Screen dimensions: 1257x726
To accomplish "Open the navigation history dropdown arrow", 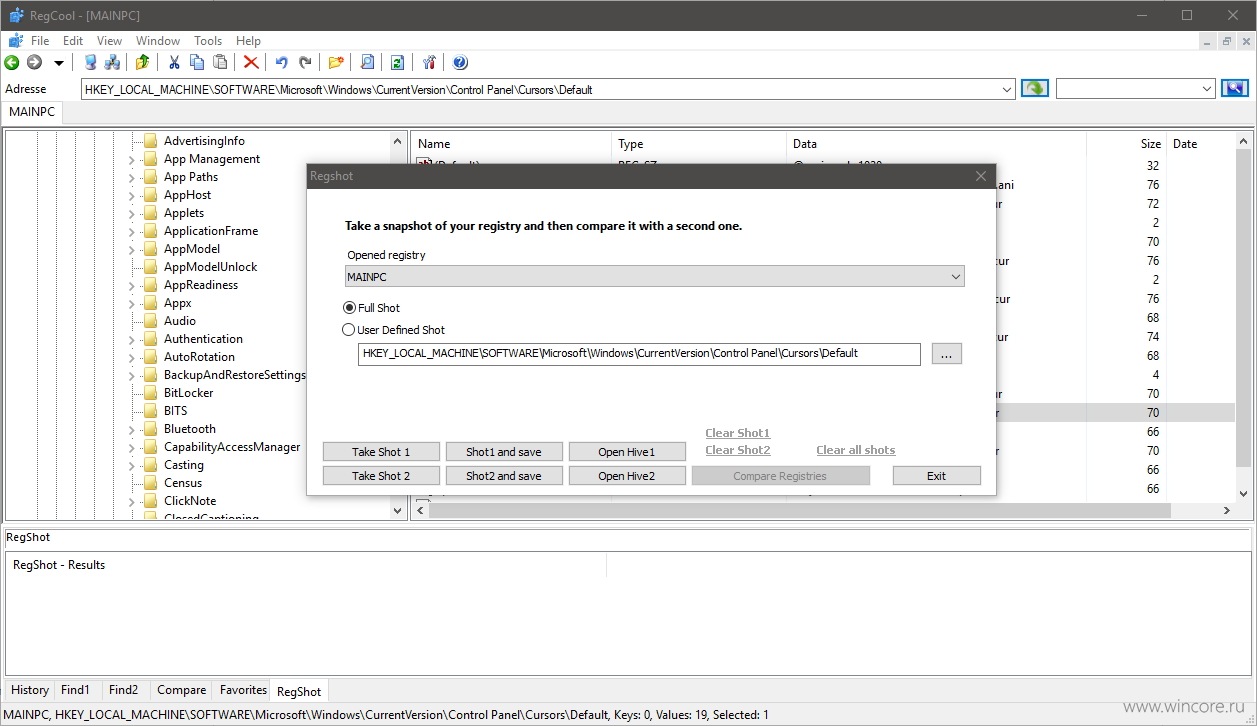I will click(59, 63).
